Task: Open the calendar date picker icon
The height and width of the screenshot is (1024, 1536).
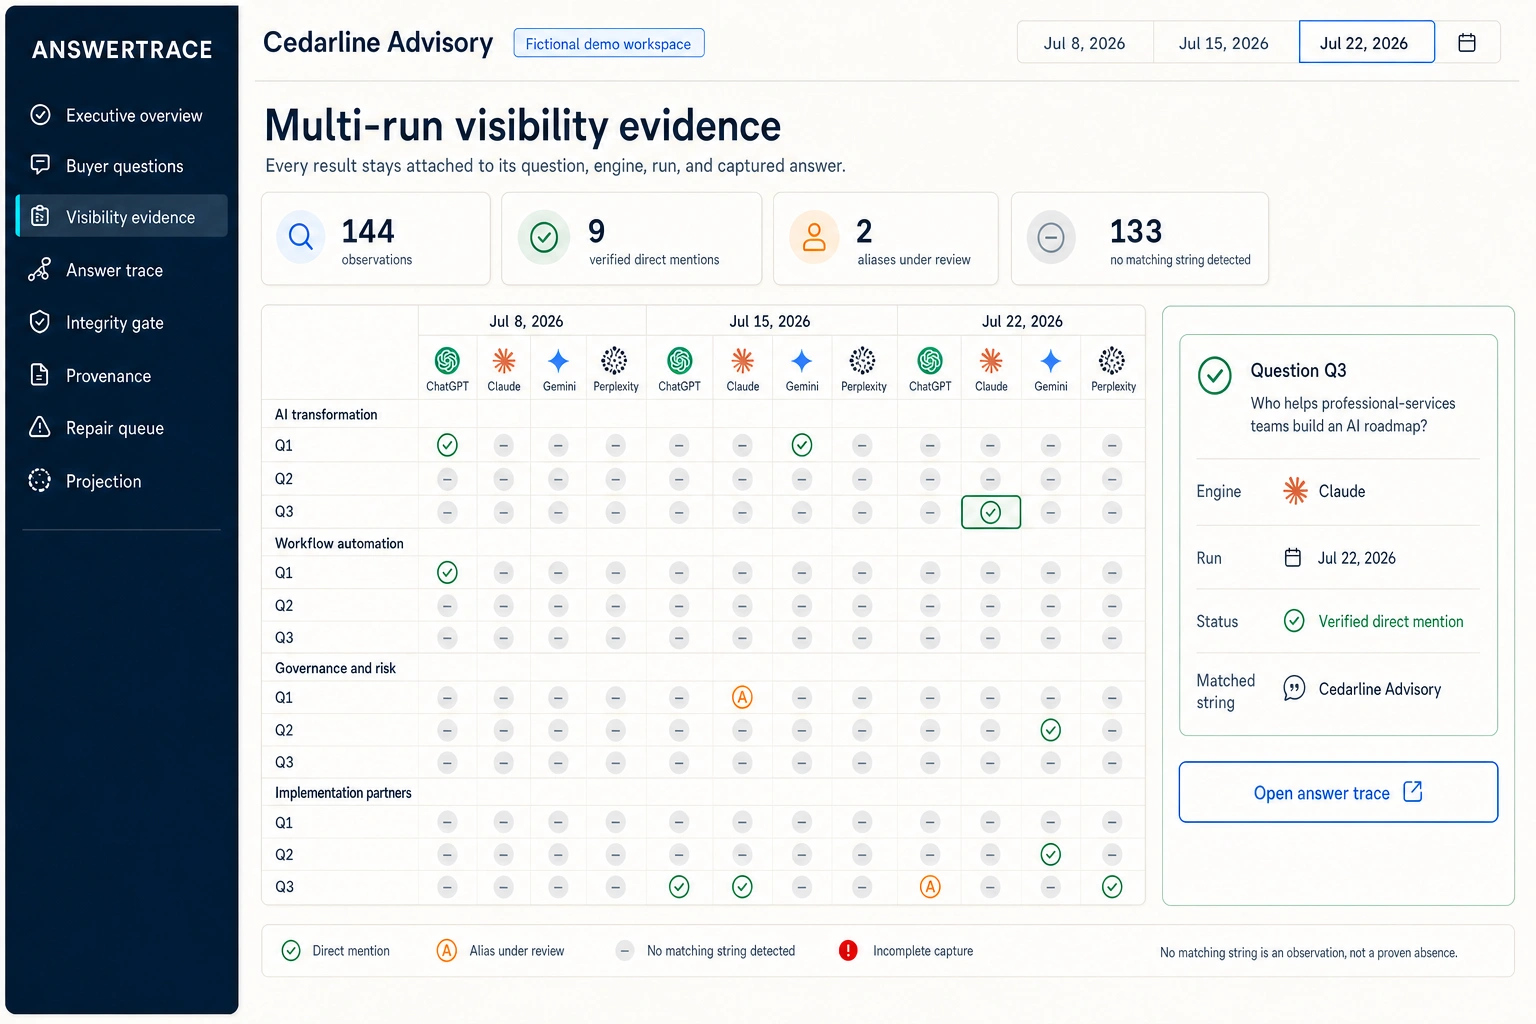Action: coord(1467,43)
